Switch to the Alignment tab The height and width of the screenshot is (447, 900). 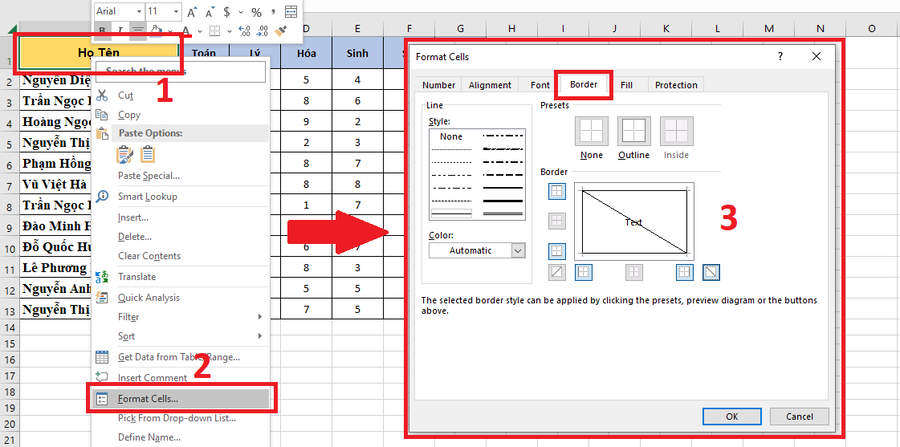pyautogui.click(x=490, y=85)
